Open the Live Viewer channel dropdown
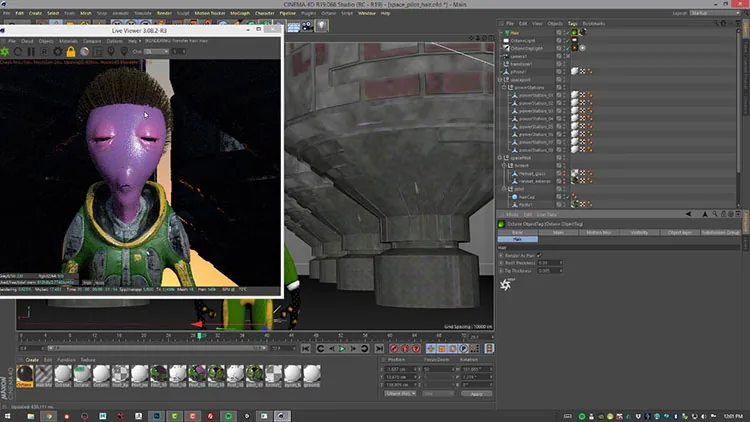The width and height of the screenshot is (750, 422). (x=156, y=52)
